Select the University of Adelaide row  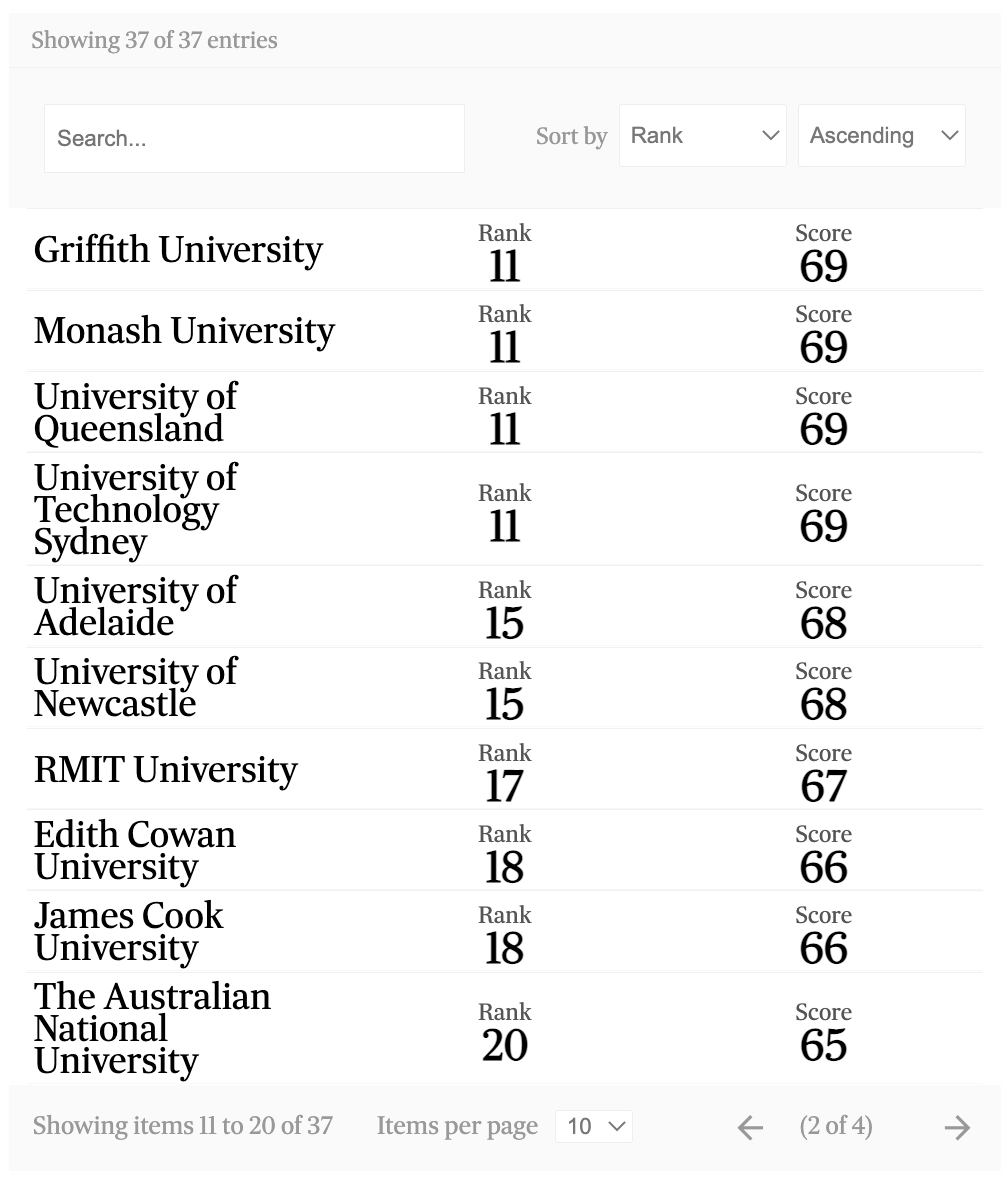point(135,606)
